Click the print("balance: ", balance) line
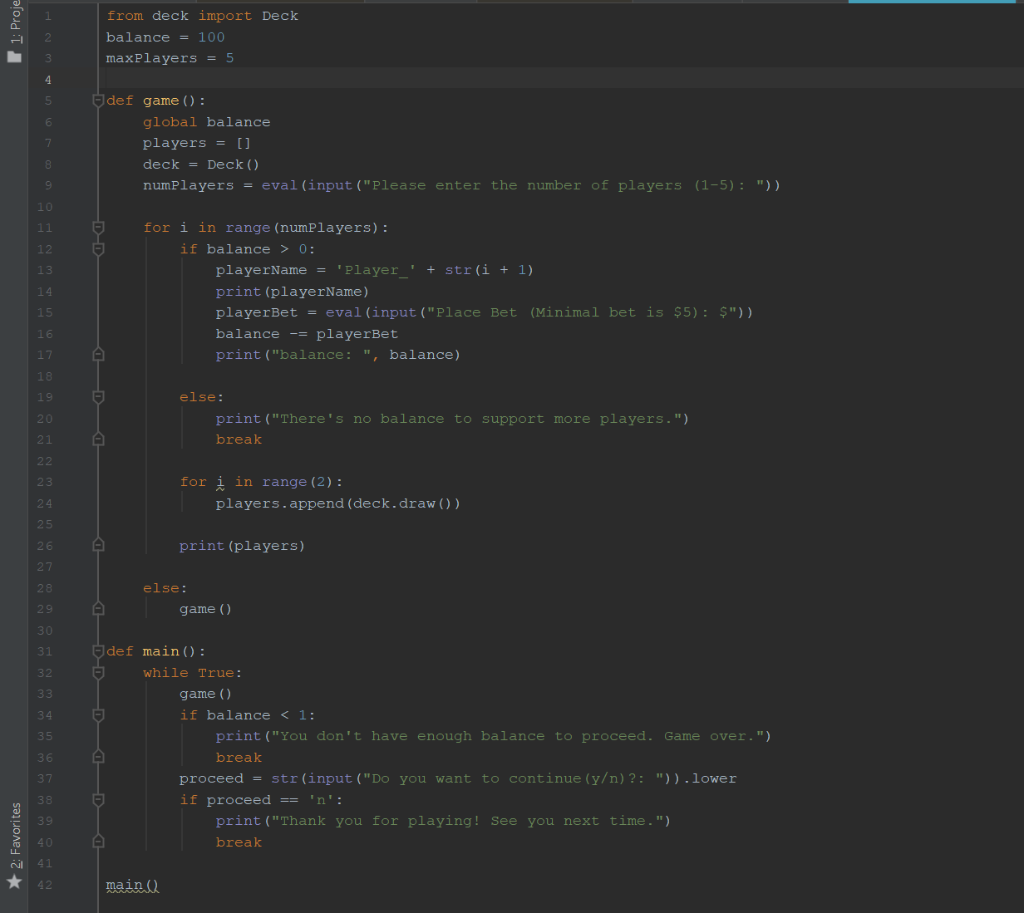Viewport: 1024px width, 913px height. click(x=338, y=355)
